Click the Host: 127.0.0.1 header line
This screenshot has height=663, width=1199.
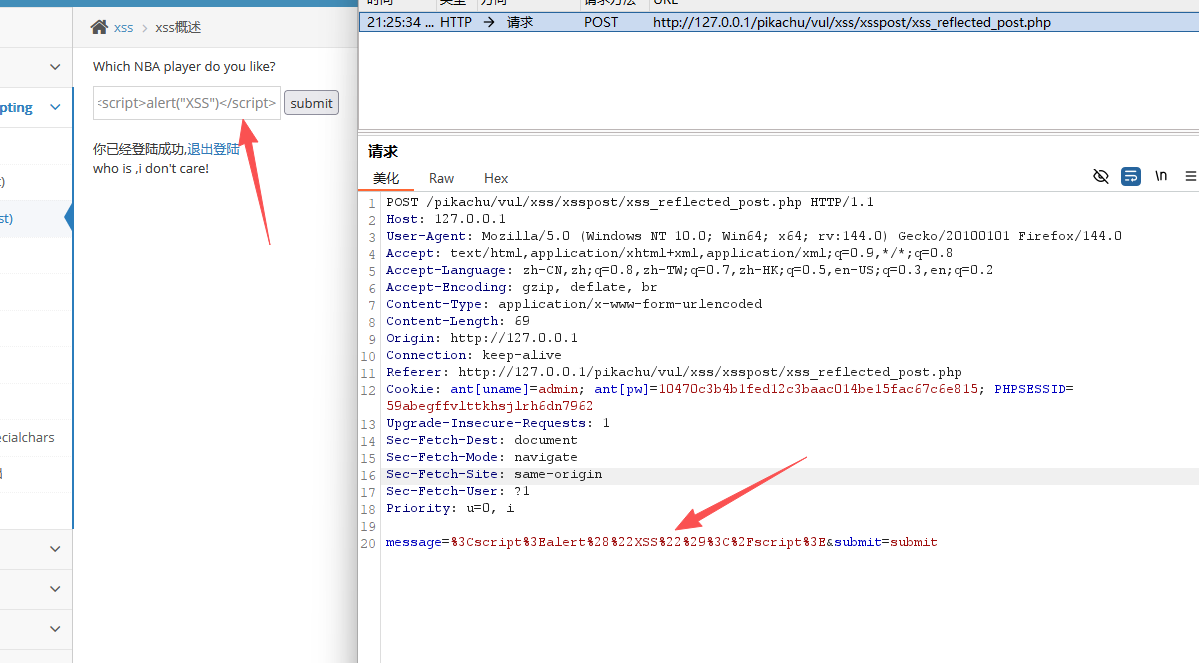[446, 219]
